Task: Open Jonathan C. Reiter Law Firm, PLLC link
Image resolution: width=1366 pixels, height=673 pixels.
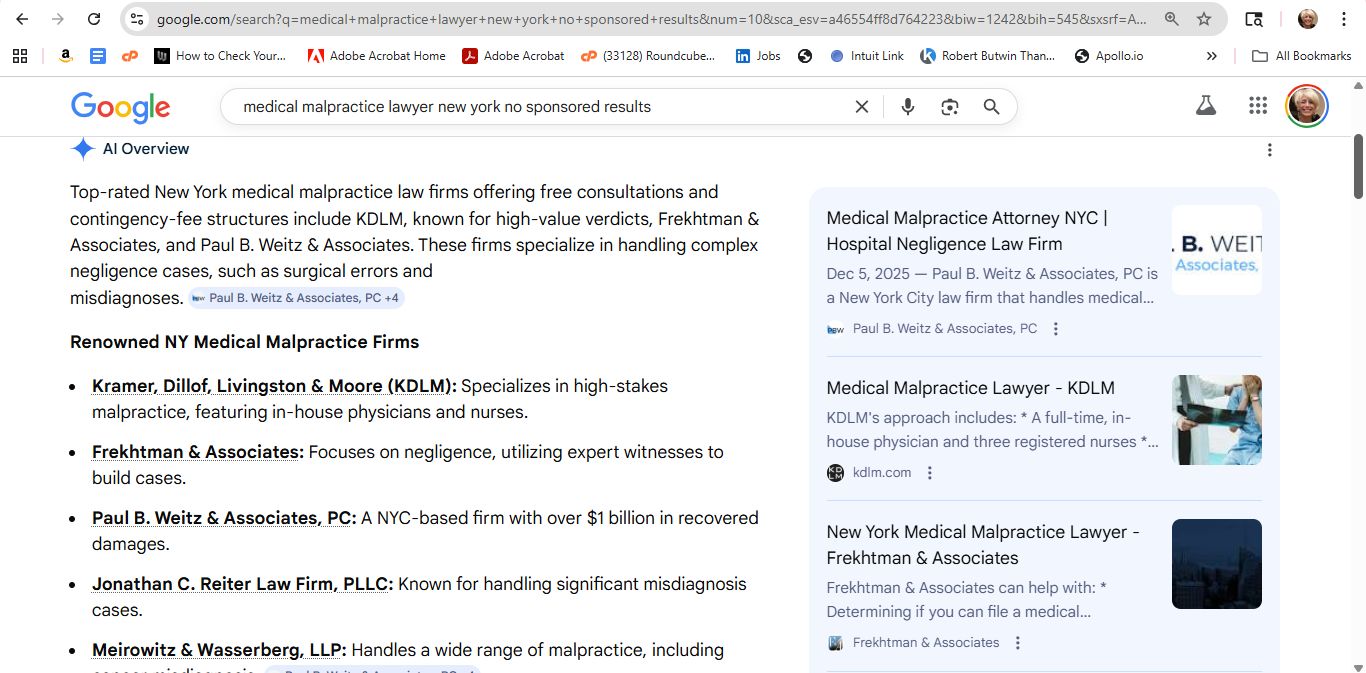Action: coord(242,584)
